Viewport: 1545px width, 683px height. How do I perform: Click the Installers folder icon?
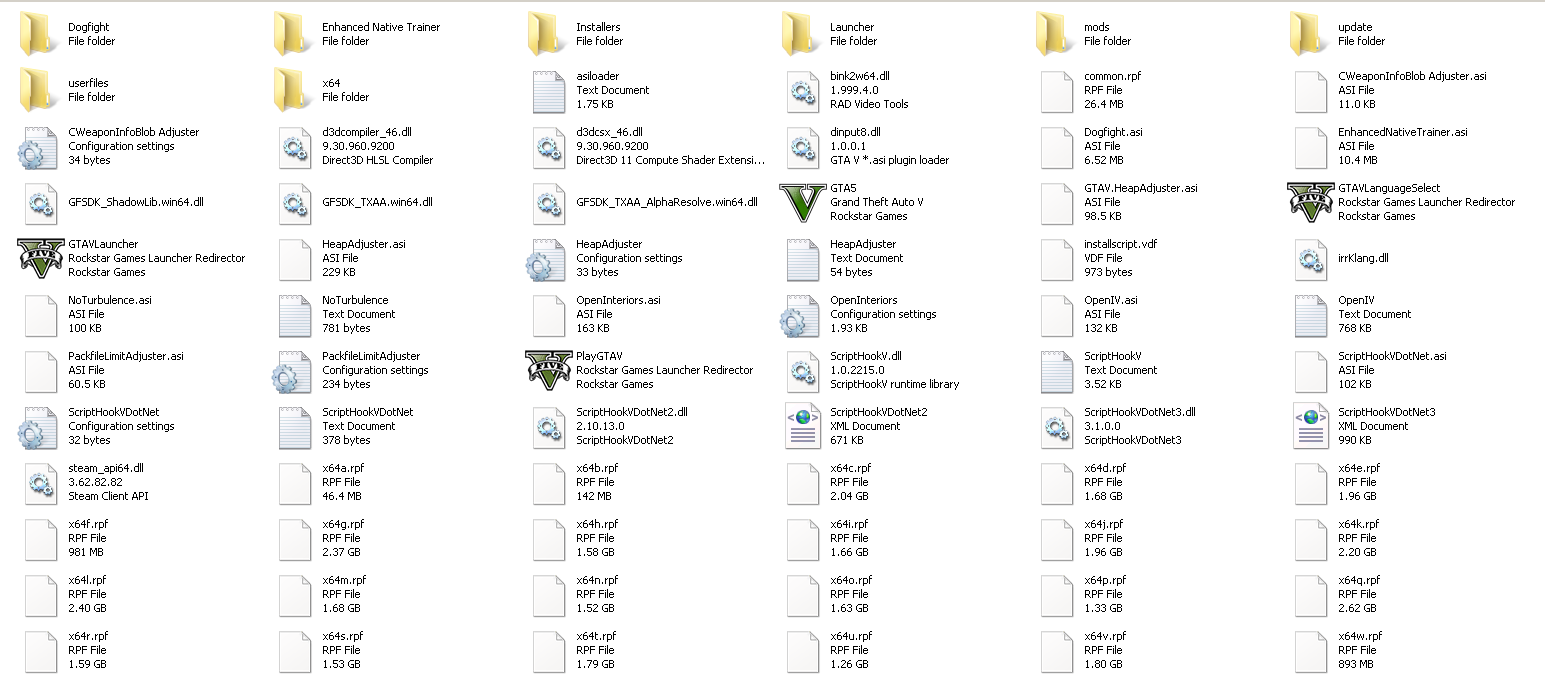click(548, 34)
